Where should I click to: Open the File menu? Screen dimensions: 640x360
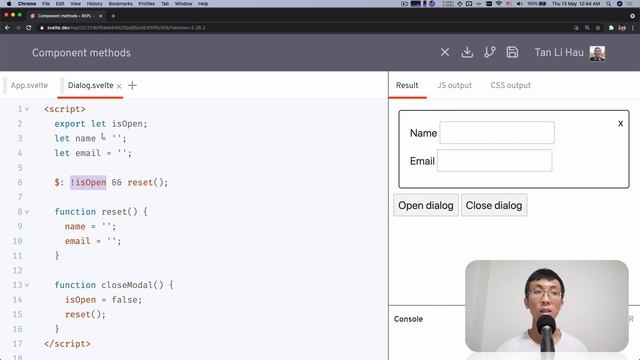[x=46, y=4]
